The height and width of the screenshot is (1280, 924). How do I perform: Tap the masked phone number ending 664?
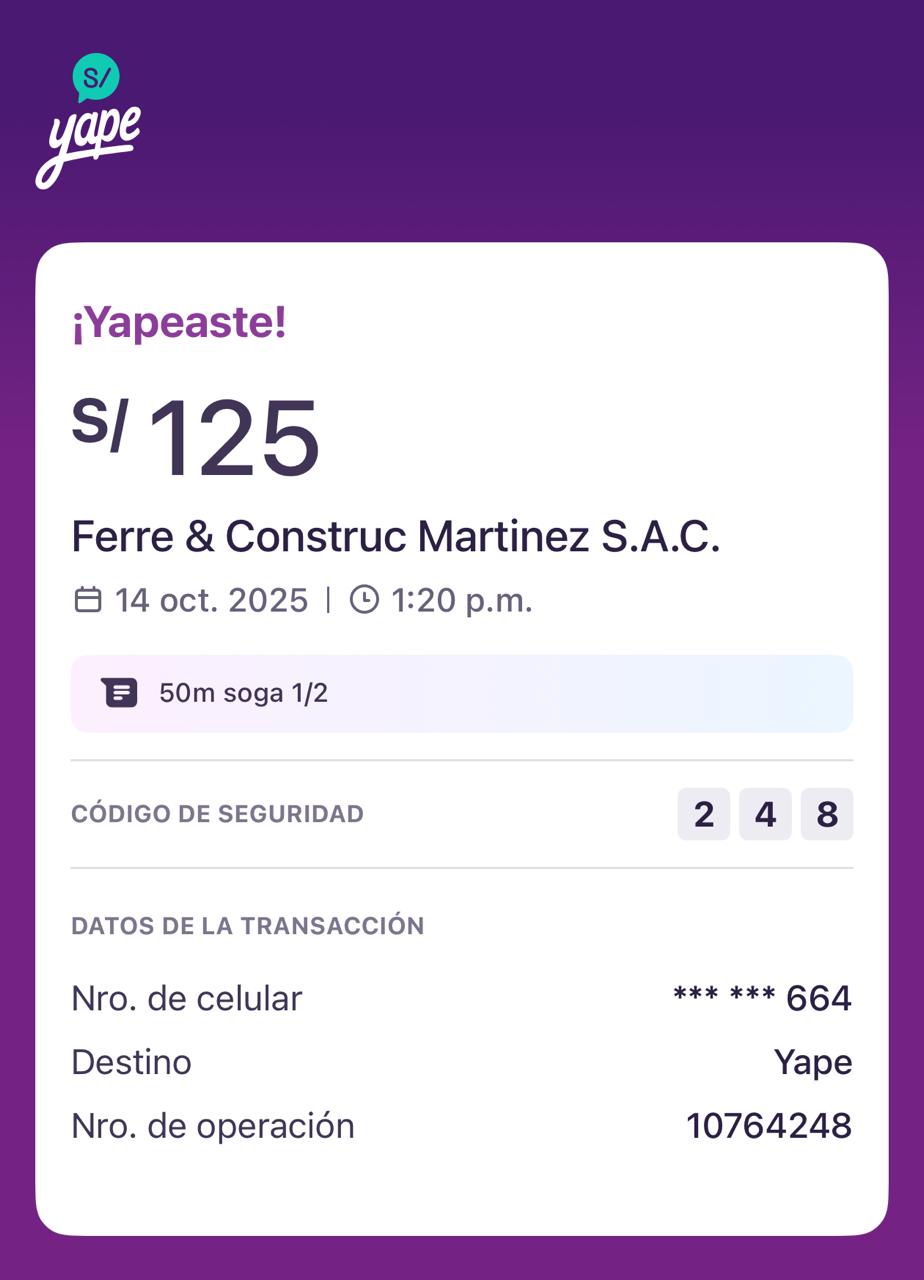(x=762, y=998)
